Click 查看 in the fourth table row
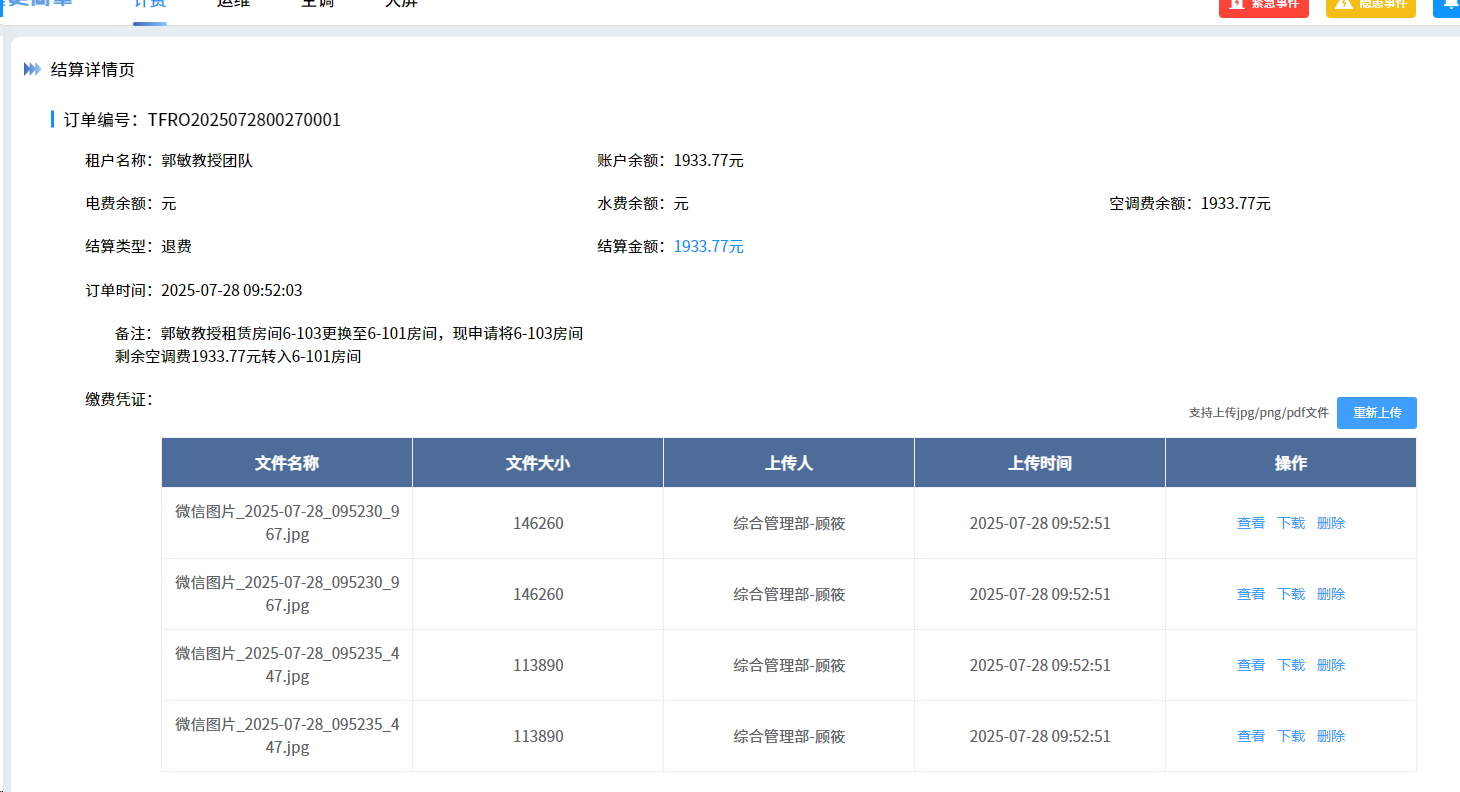This screenshot has width=1460, height=792. click(x=1250, y=736)
